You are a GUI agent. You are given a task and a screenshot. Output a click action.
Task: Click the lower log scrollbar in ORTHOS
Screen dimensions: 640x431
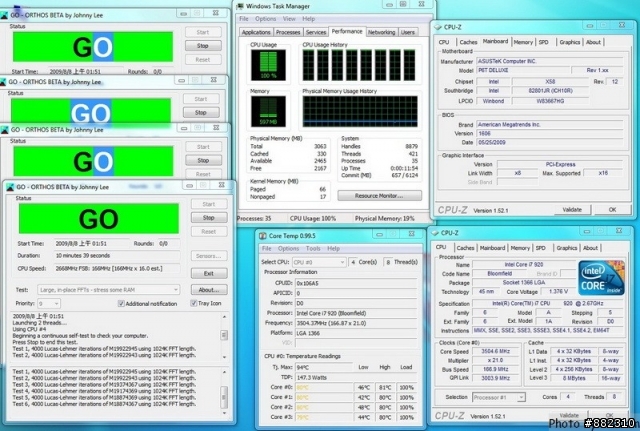pos(224,392)
